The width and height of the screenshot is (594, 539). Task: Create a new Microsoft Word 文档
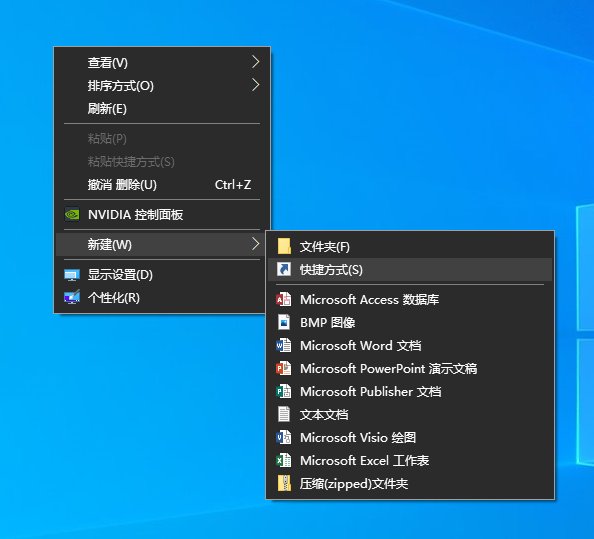(x=410, y=345)
